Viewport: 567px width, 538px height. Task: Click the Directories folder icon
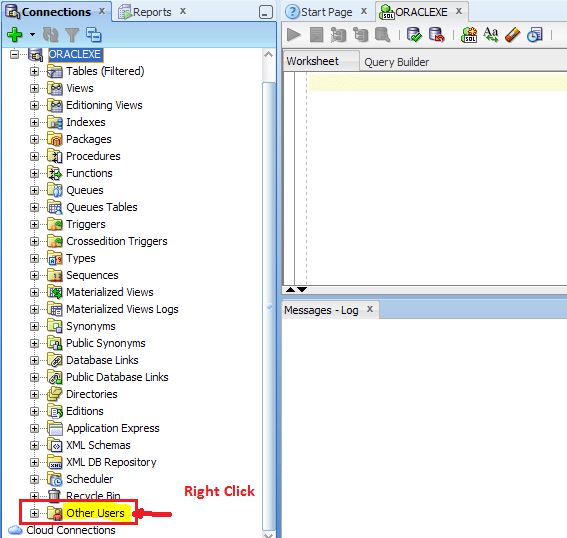[55, 394]
